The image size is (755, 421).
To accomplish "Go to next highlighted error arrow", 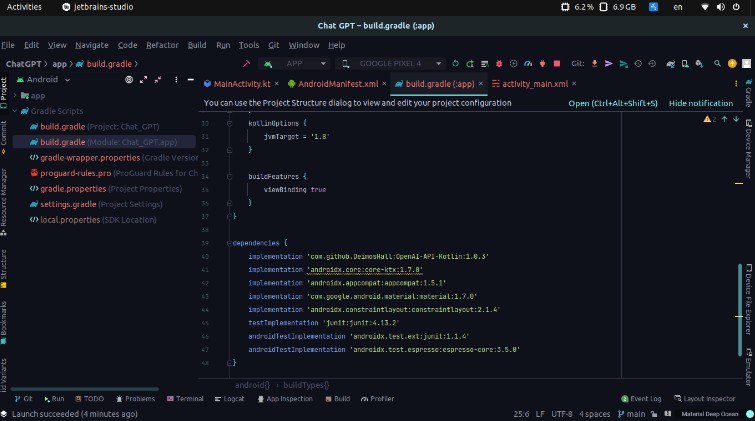I will pyautogui.click(x=736, y=119).
